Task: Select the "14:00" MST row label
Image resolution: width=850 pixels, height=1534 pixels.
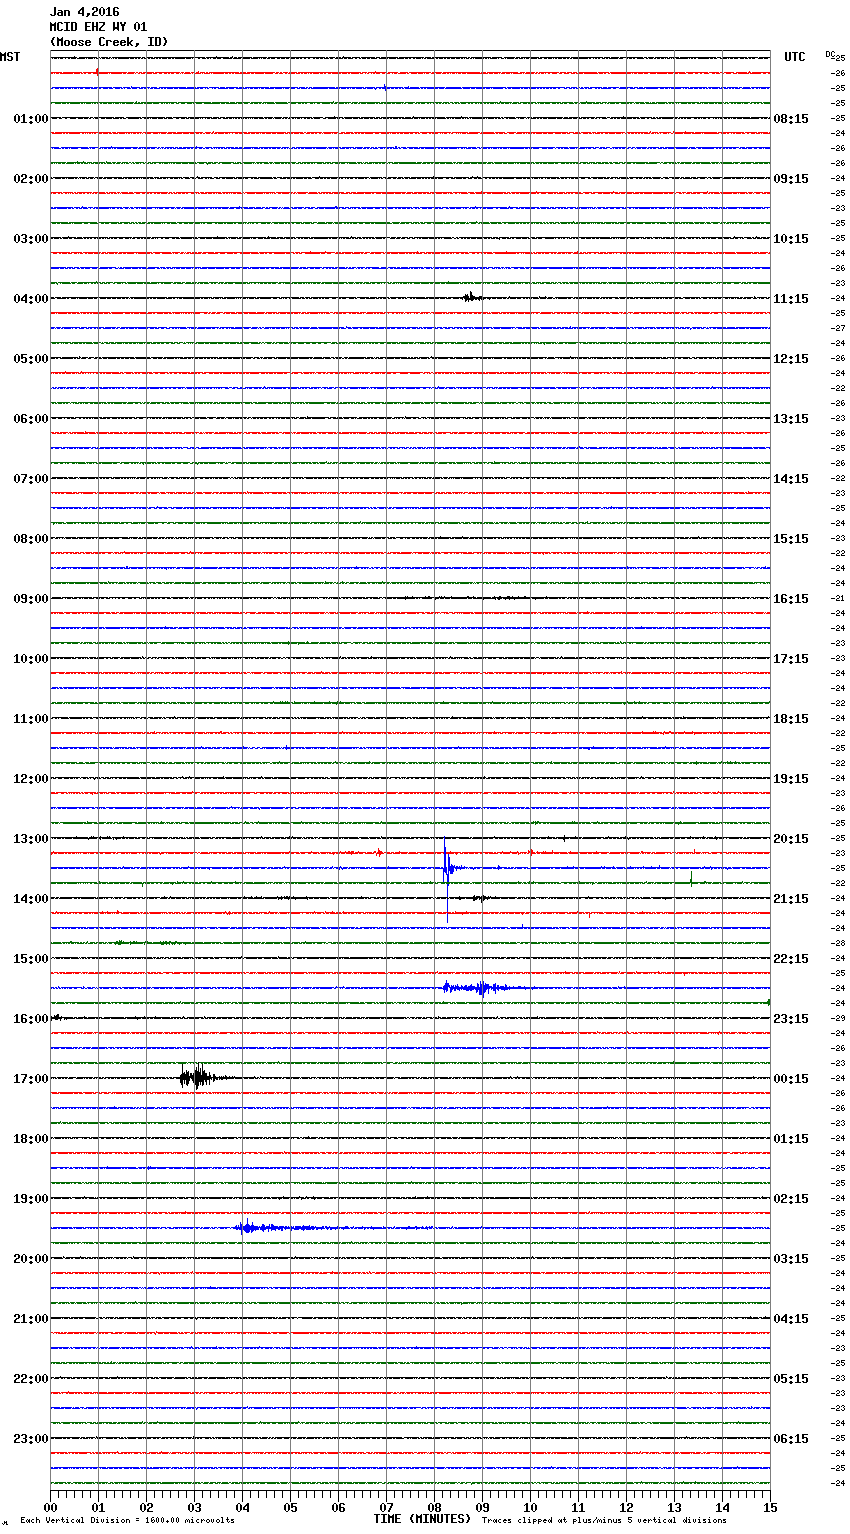Action: pyautogui.click(x=31, y=899)
